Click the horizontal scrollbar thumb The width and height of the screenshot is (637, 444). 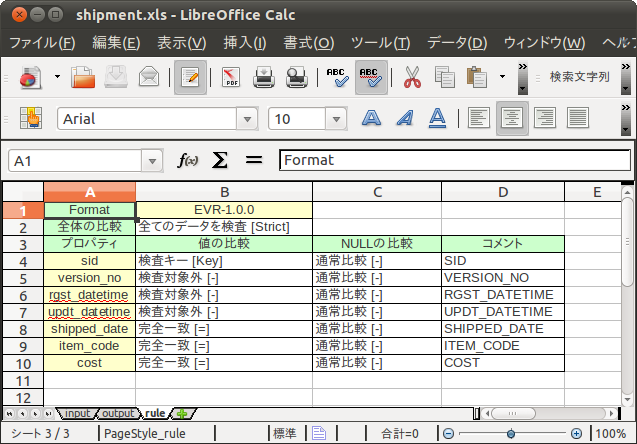[513, 414]
